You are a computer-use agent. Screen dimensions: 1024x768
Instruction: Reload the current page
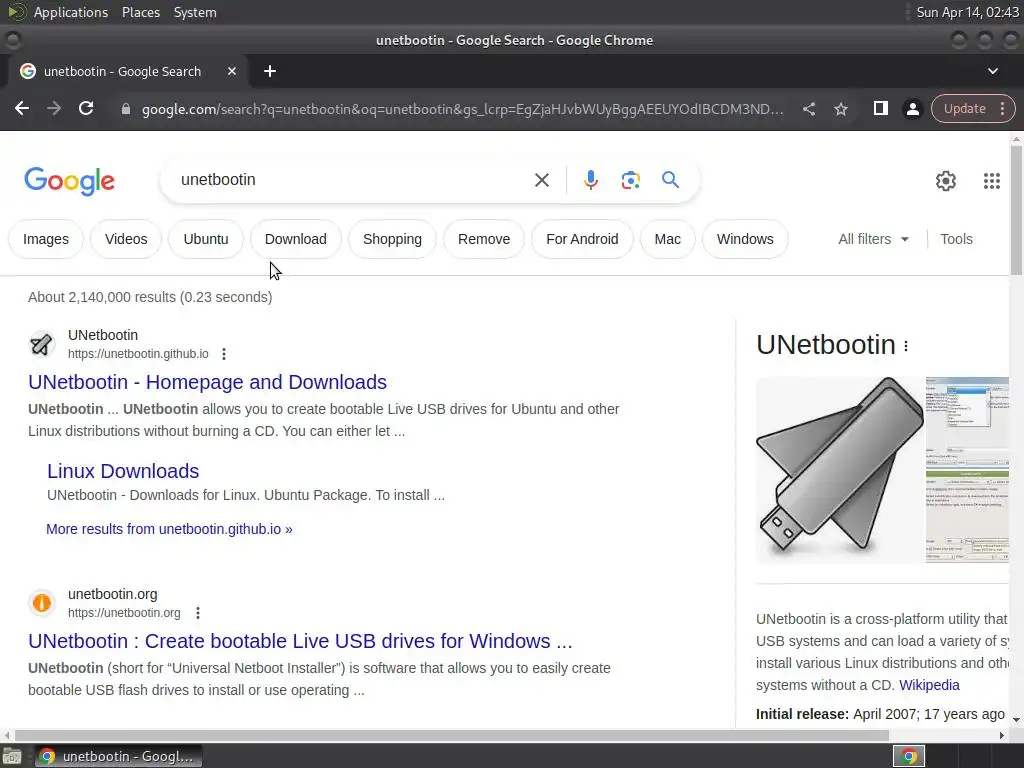click(x=86, y=108)
